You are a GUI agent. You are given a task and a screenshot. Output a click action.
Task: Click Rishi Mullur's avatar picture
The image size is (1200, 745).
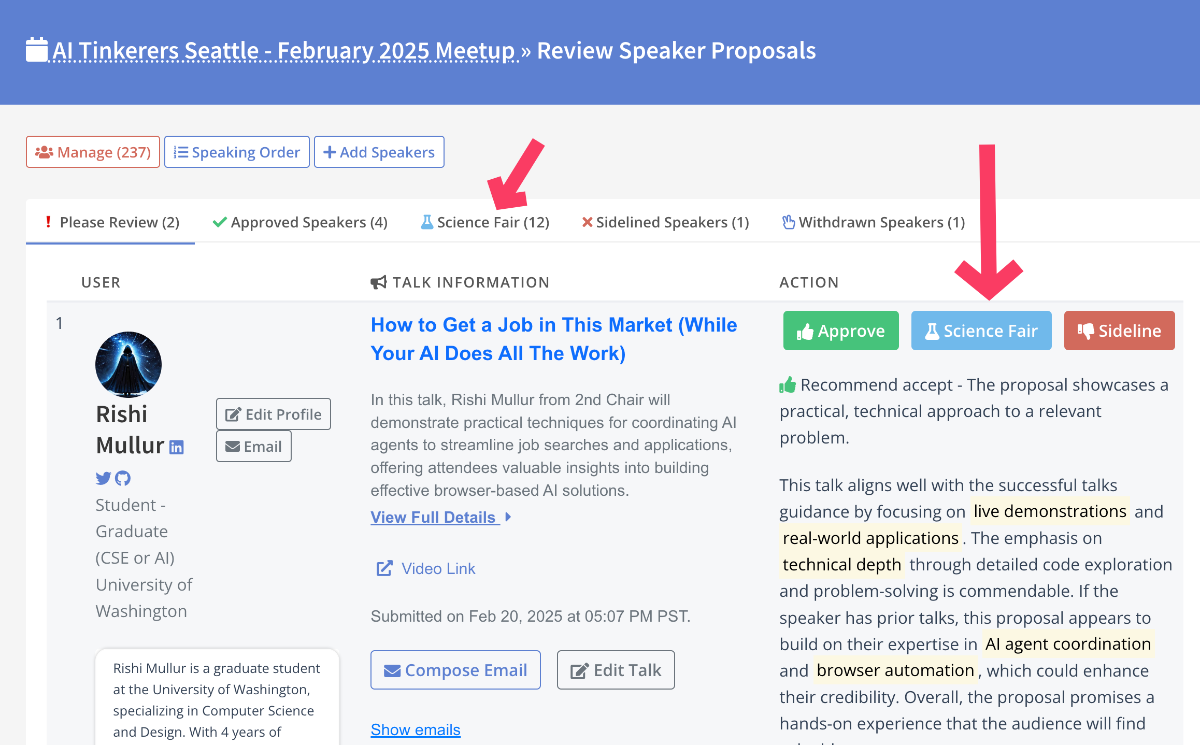[x=128, y=365]
